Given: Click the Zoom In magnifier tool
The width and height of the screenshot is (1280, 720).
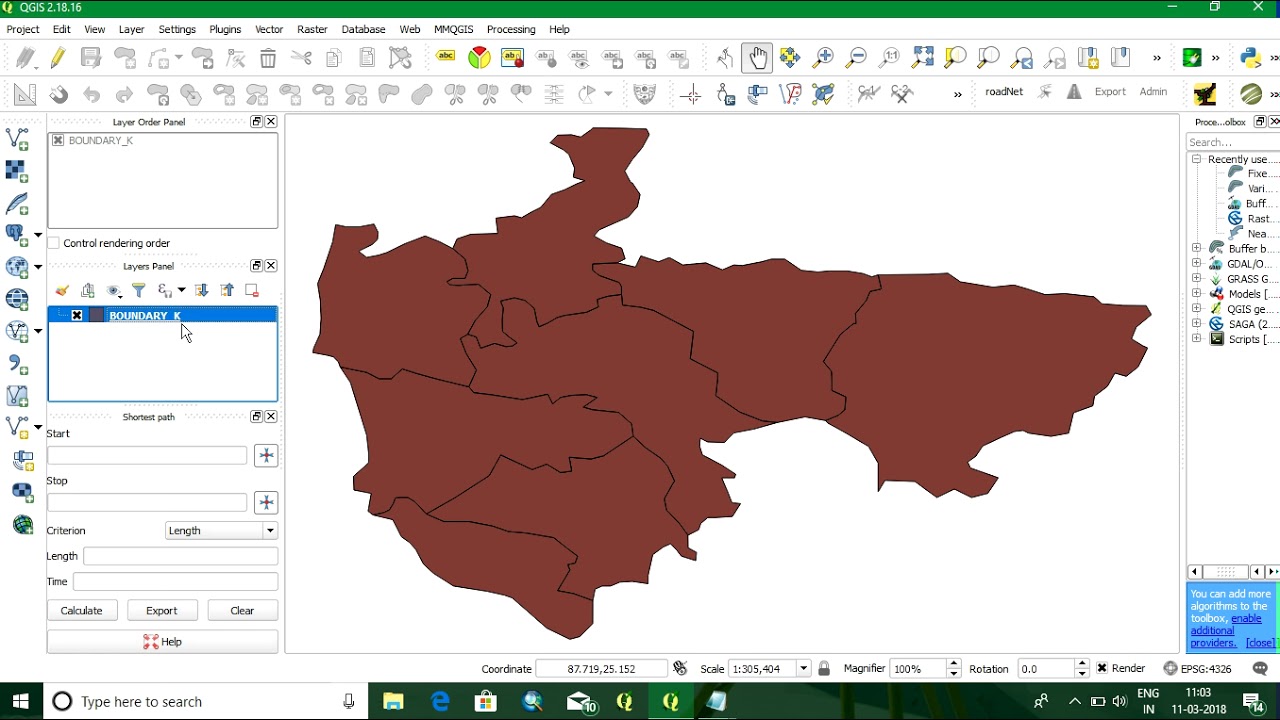Looking at the screenshot, I should (823, 58).
